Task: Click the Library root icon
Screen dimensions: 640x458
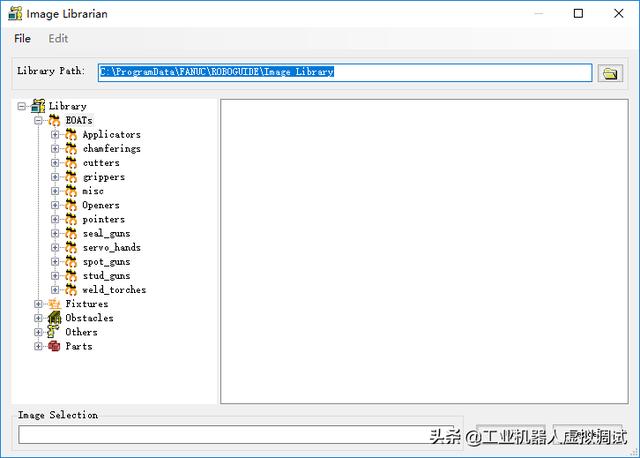Action: [x=38, y=106]
